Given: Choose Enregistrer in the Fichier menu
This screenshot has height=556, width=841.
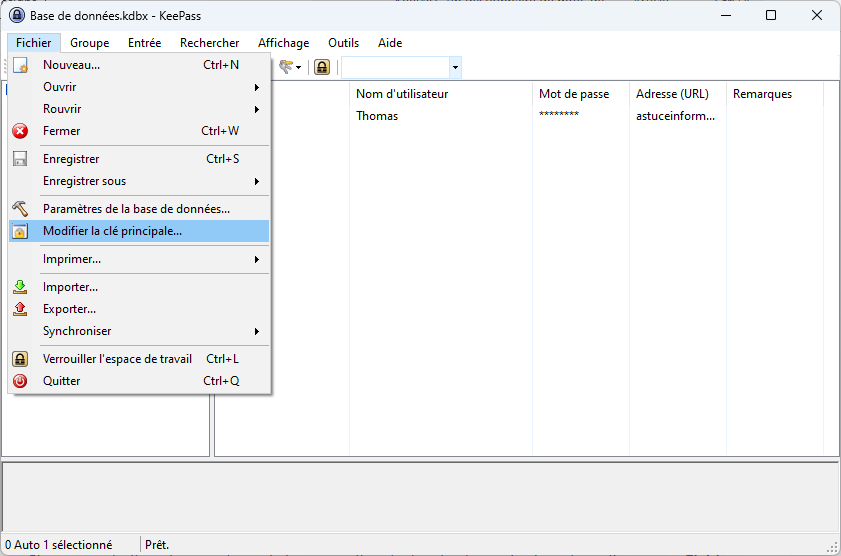Looking at the screenshot, I should 139,159.
